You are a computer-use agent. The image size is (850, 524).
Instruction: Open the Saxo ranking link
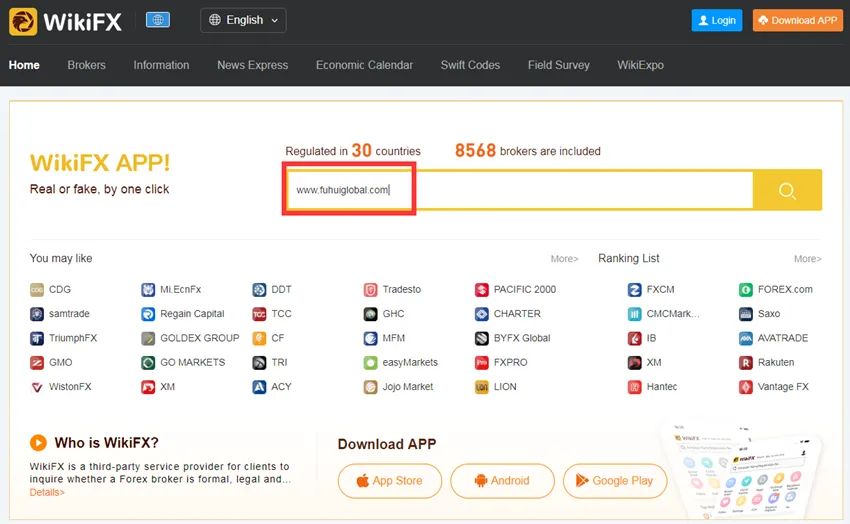[x=769, y=314]
